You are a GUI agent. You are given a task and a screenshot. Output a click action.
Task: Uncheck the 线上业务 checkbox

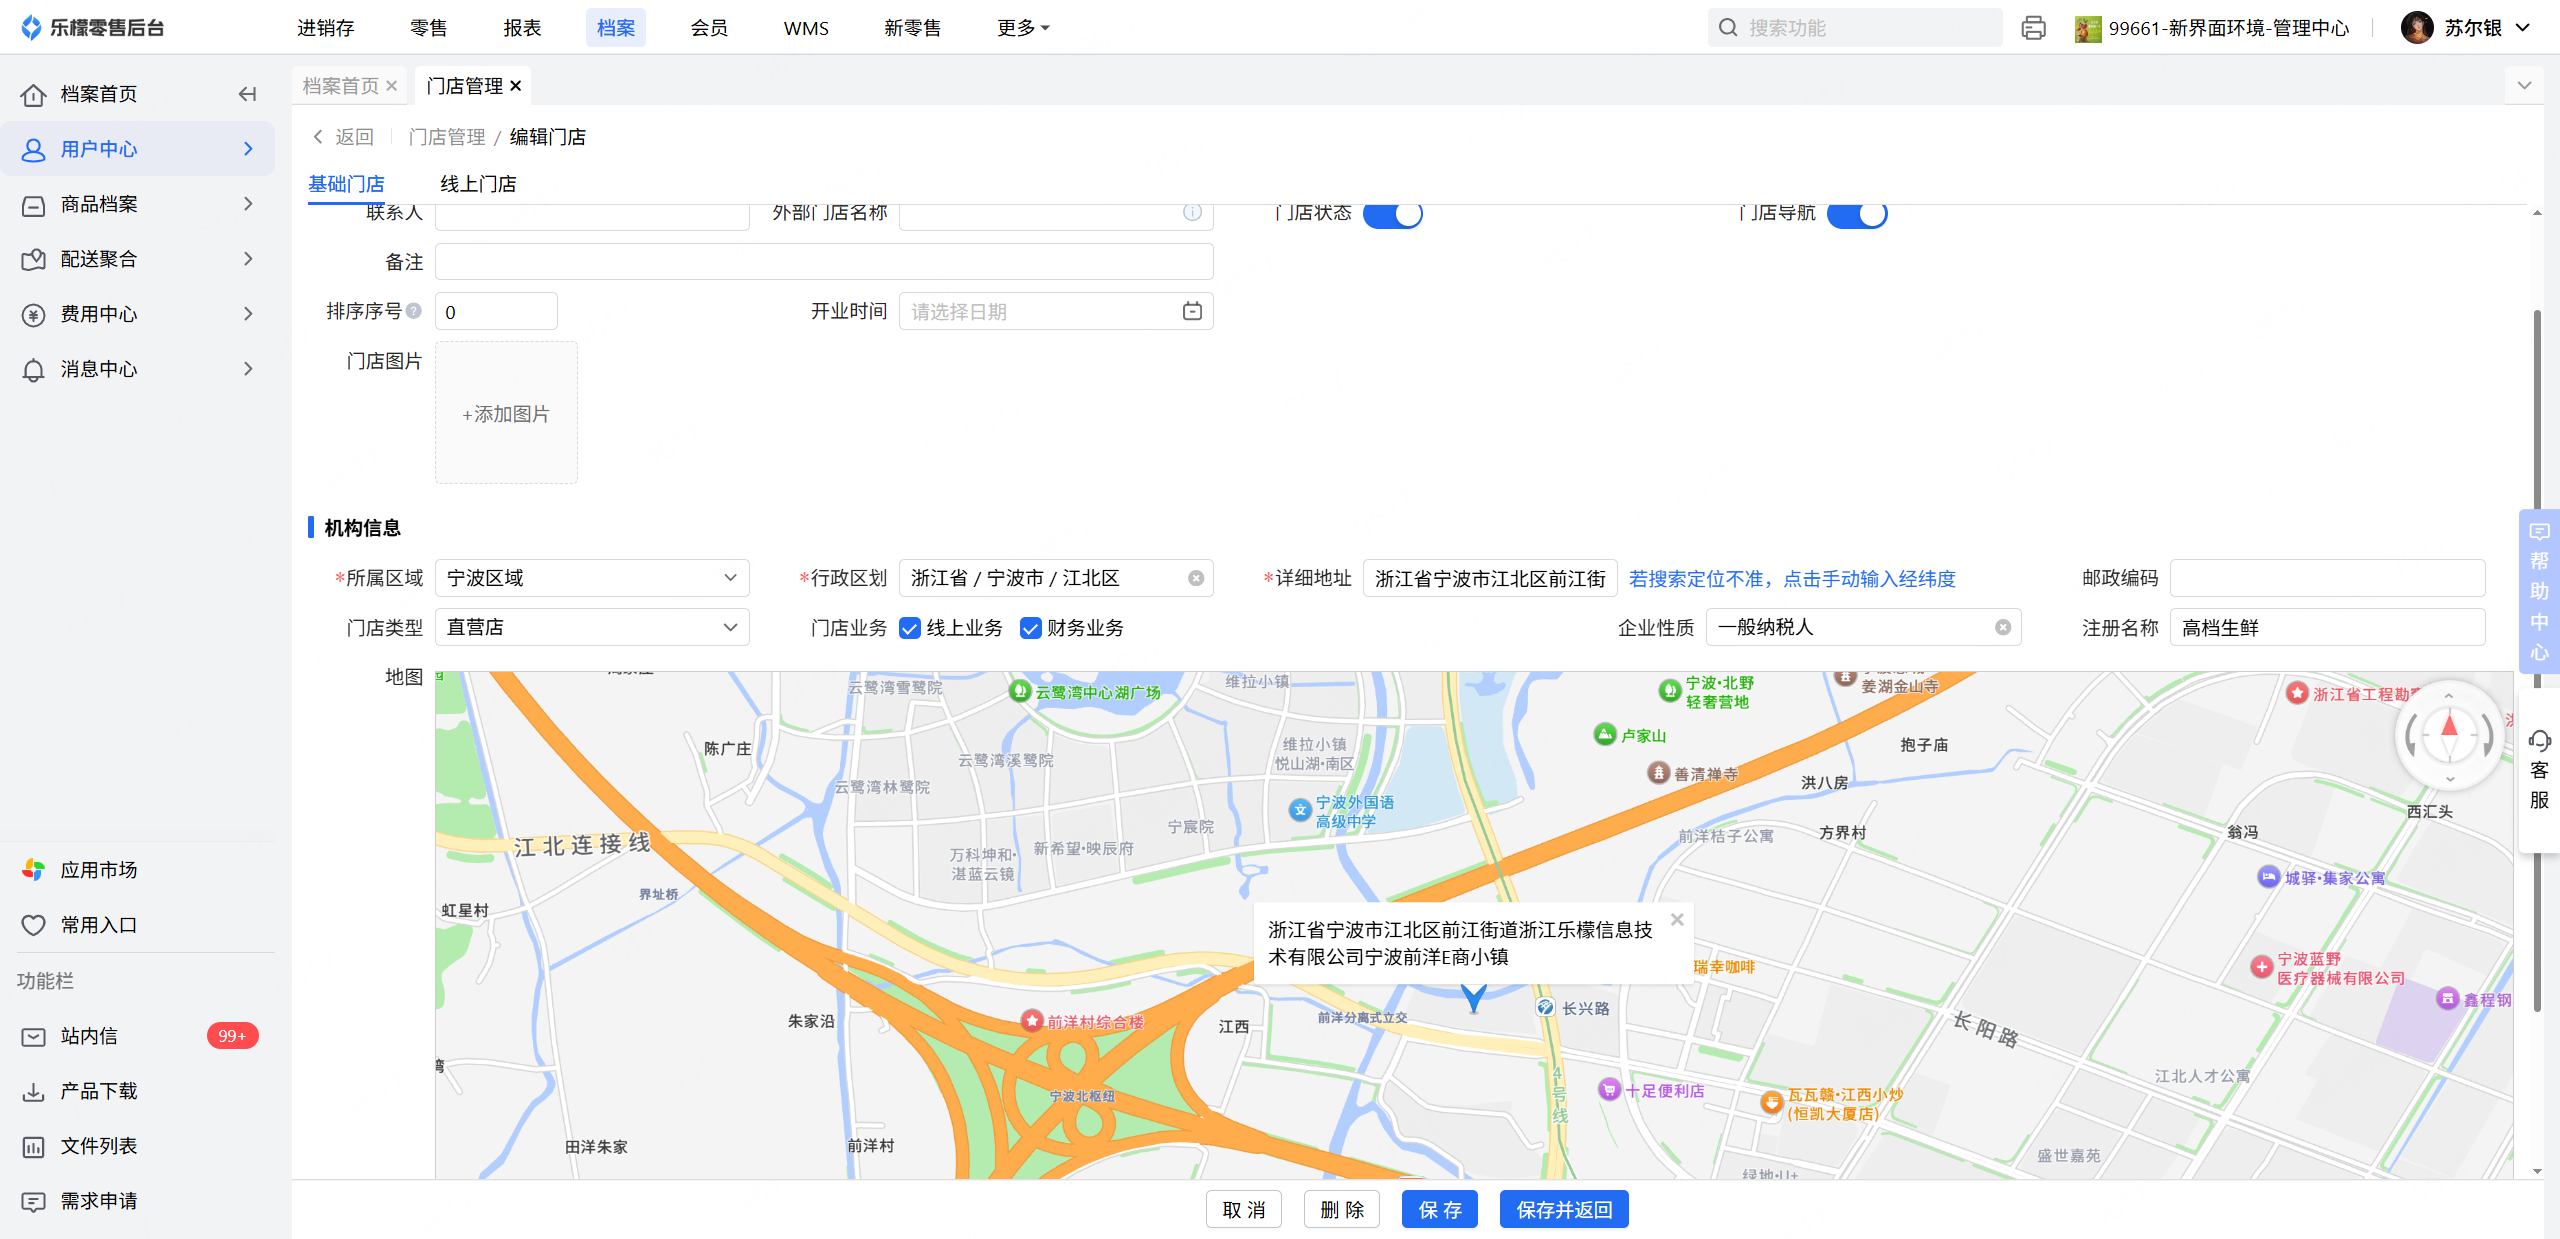click(910, 628)
